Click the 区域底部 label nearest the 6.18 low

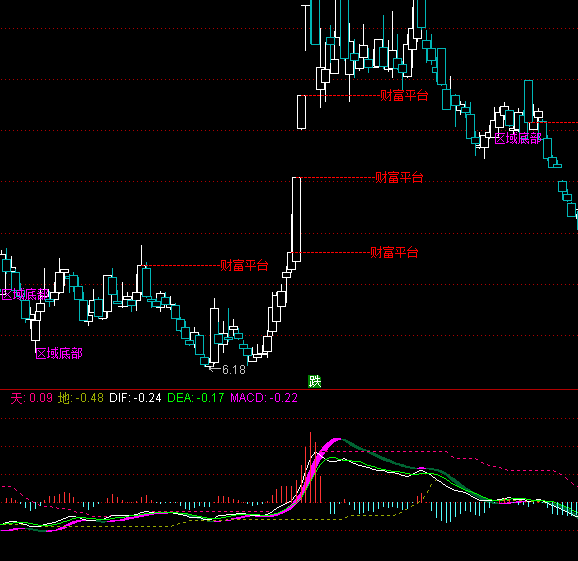(x=59, y=353)
